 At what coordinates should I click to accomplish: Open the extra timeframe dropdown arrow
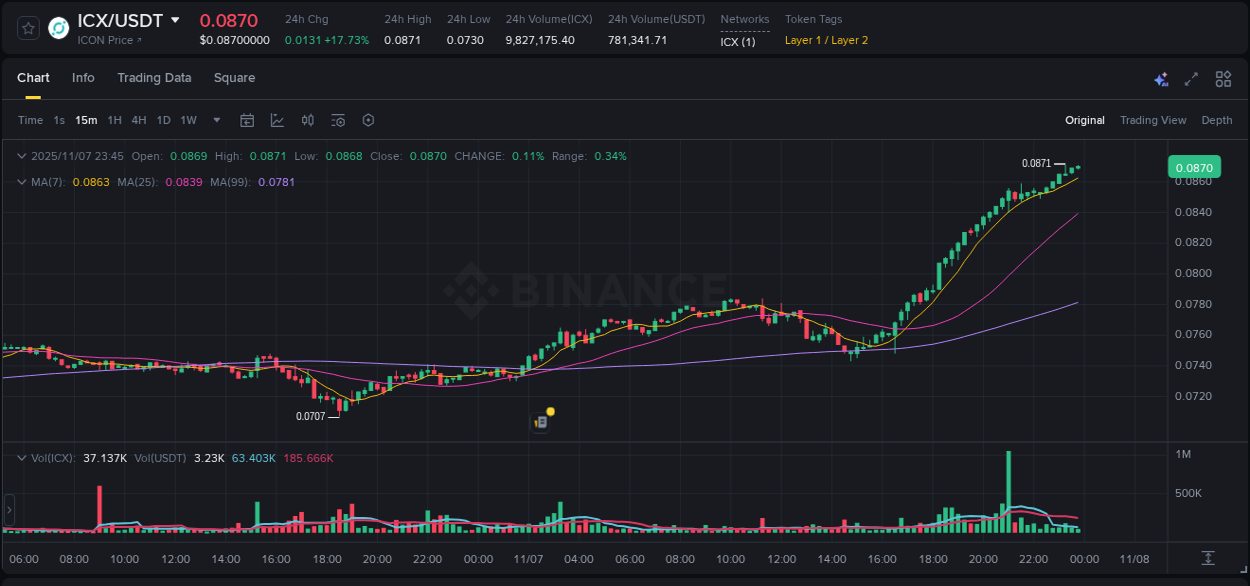pyautogui.click(x=216, y=120)
